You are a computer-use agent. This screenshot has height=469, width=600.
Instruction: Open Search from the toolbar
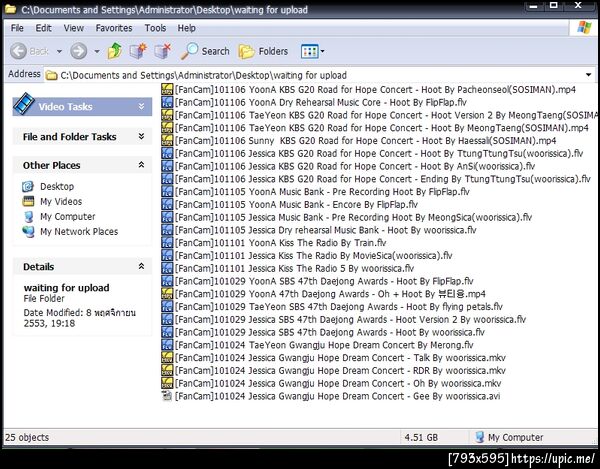(205, 51)
